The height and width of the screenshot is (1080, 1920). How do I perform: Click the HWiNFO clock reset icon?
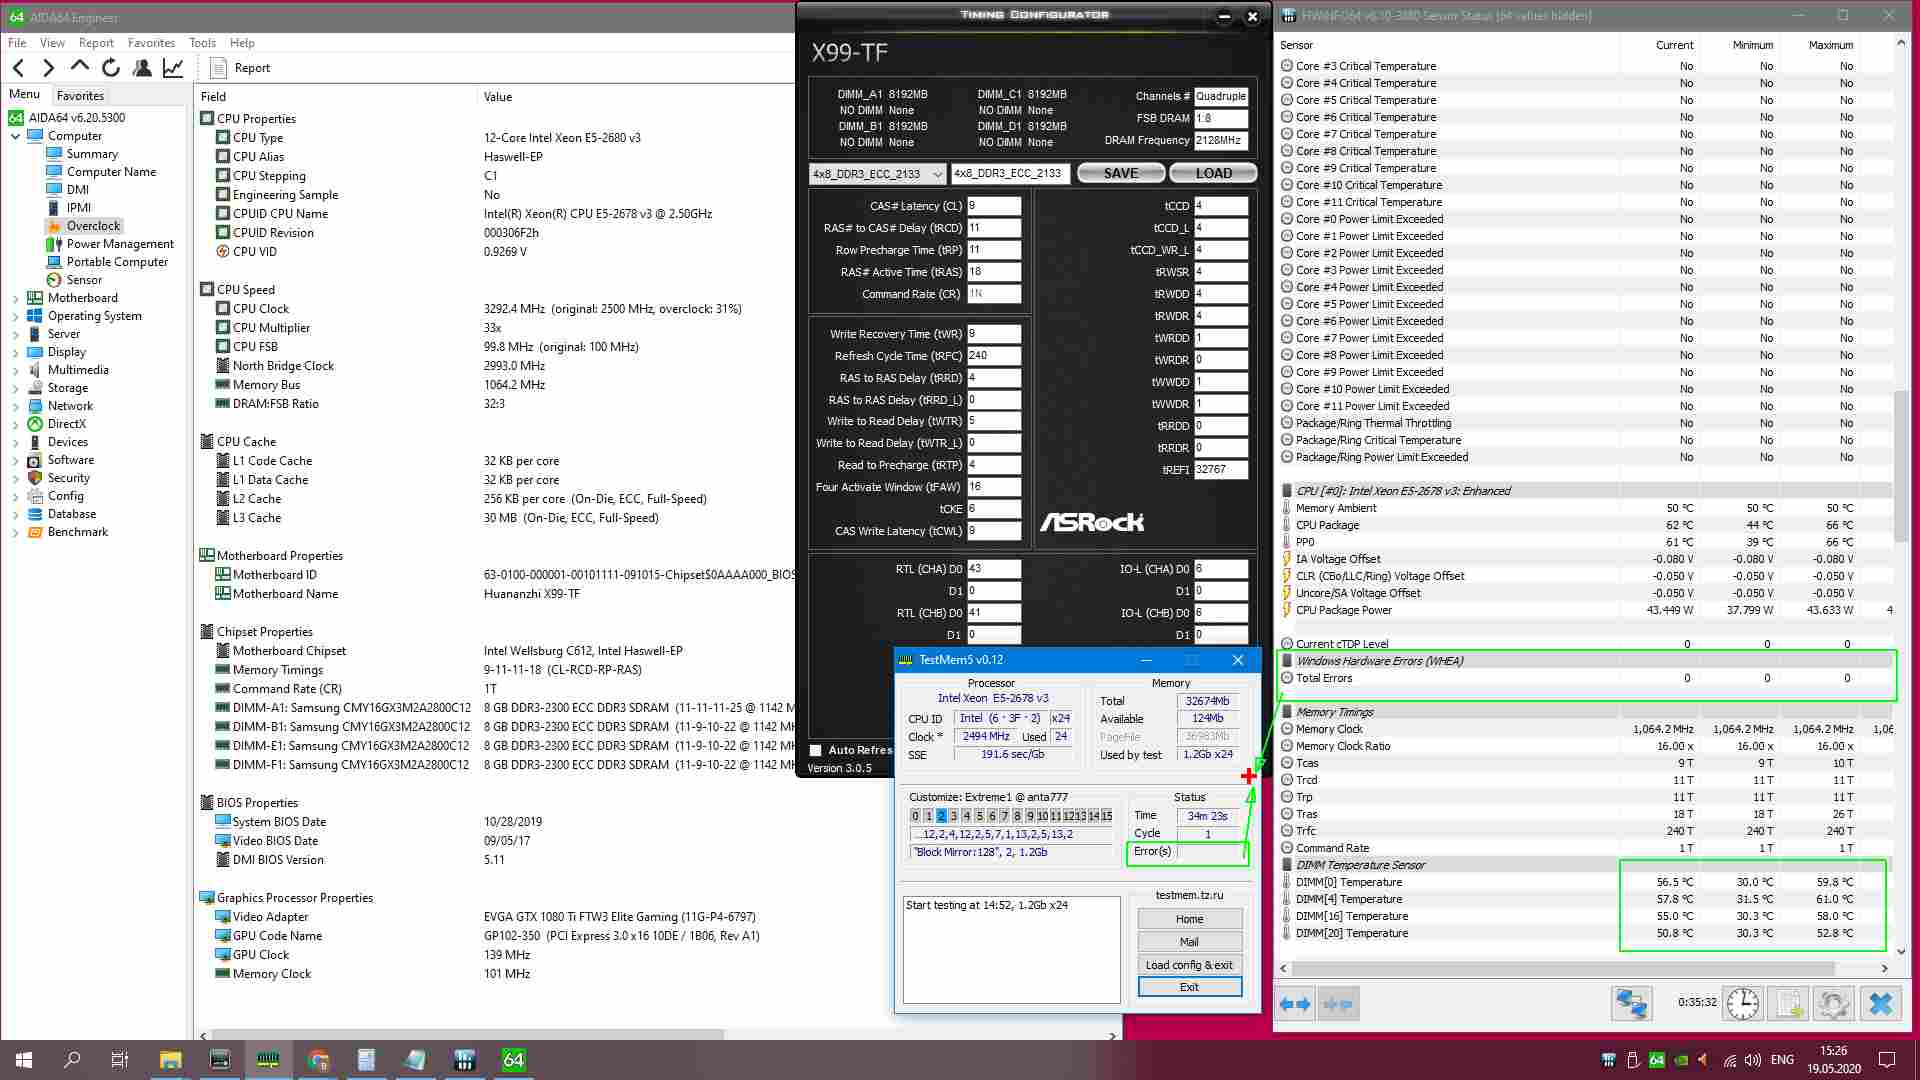(x=1742, y=1003)
